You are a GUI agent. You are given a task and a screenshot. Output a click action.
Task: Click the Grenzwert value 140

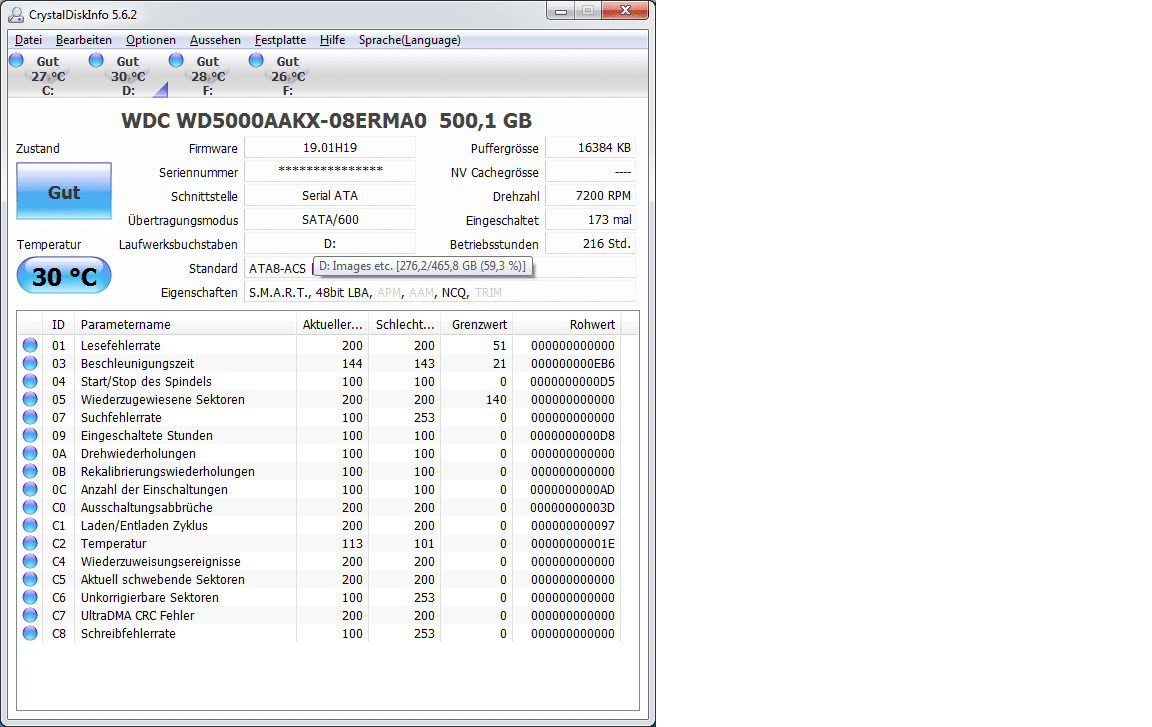click(496, 399)
